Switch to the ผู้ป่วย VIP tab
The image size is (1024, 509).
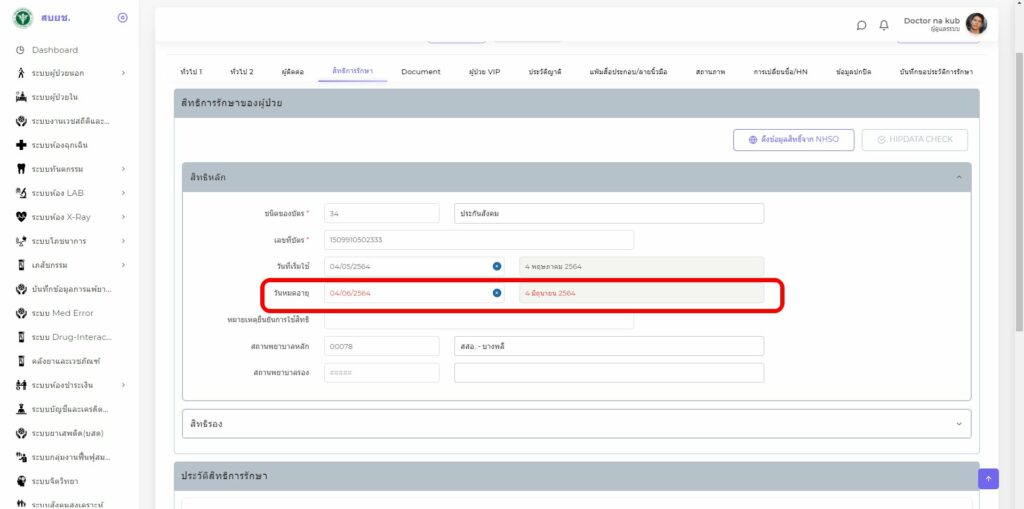[484, 72]
